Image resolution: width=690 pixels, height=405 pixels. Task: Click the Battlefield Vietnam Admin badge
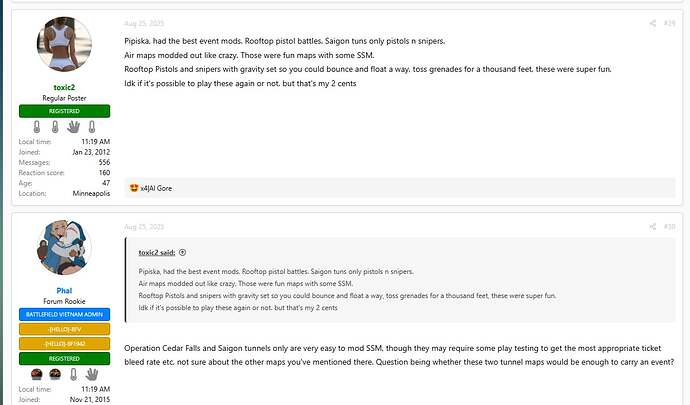pos(65,313)
